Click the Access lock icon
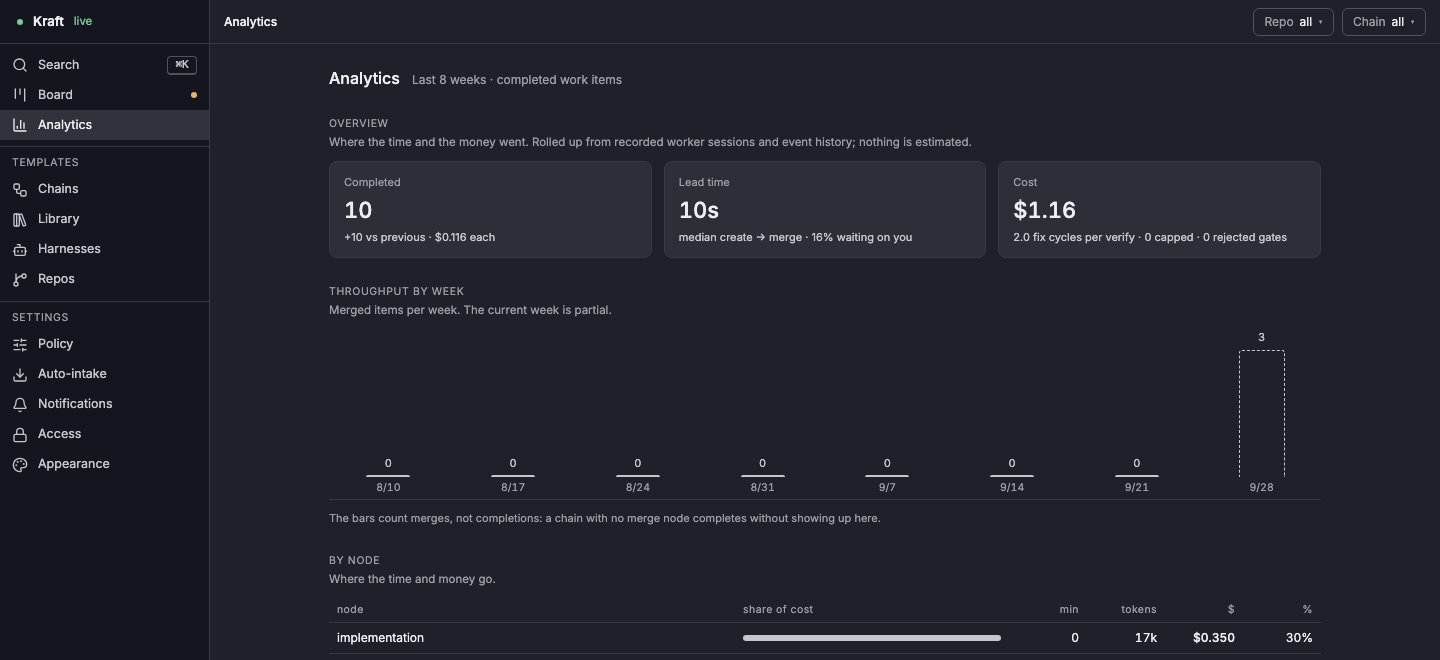The image size is (1440, 660). coord(20,434)
